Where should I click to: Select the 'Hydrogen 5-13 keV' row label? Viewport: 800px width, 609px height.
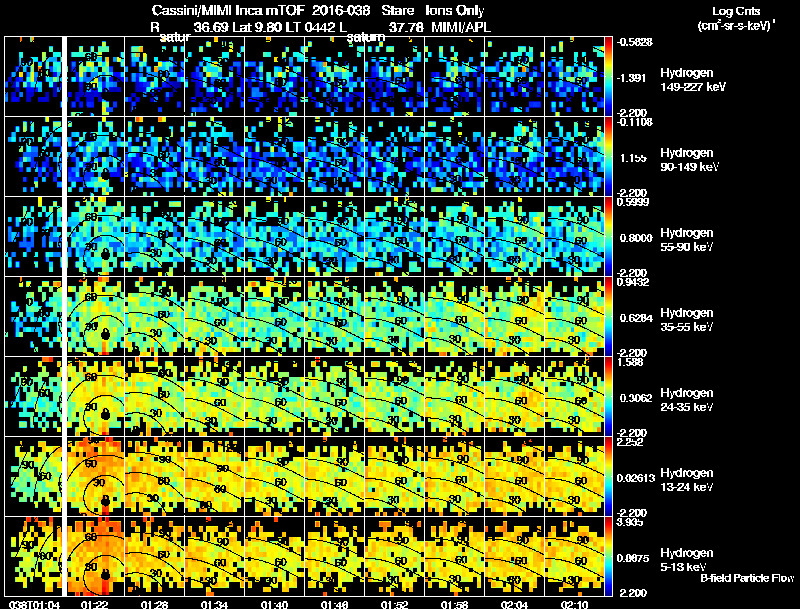click(687, 560)
